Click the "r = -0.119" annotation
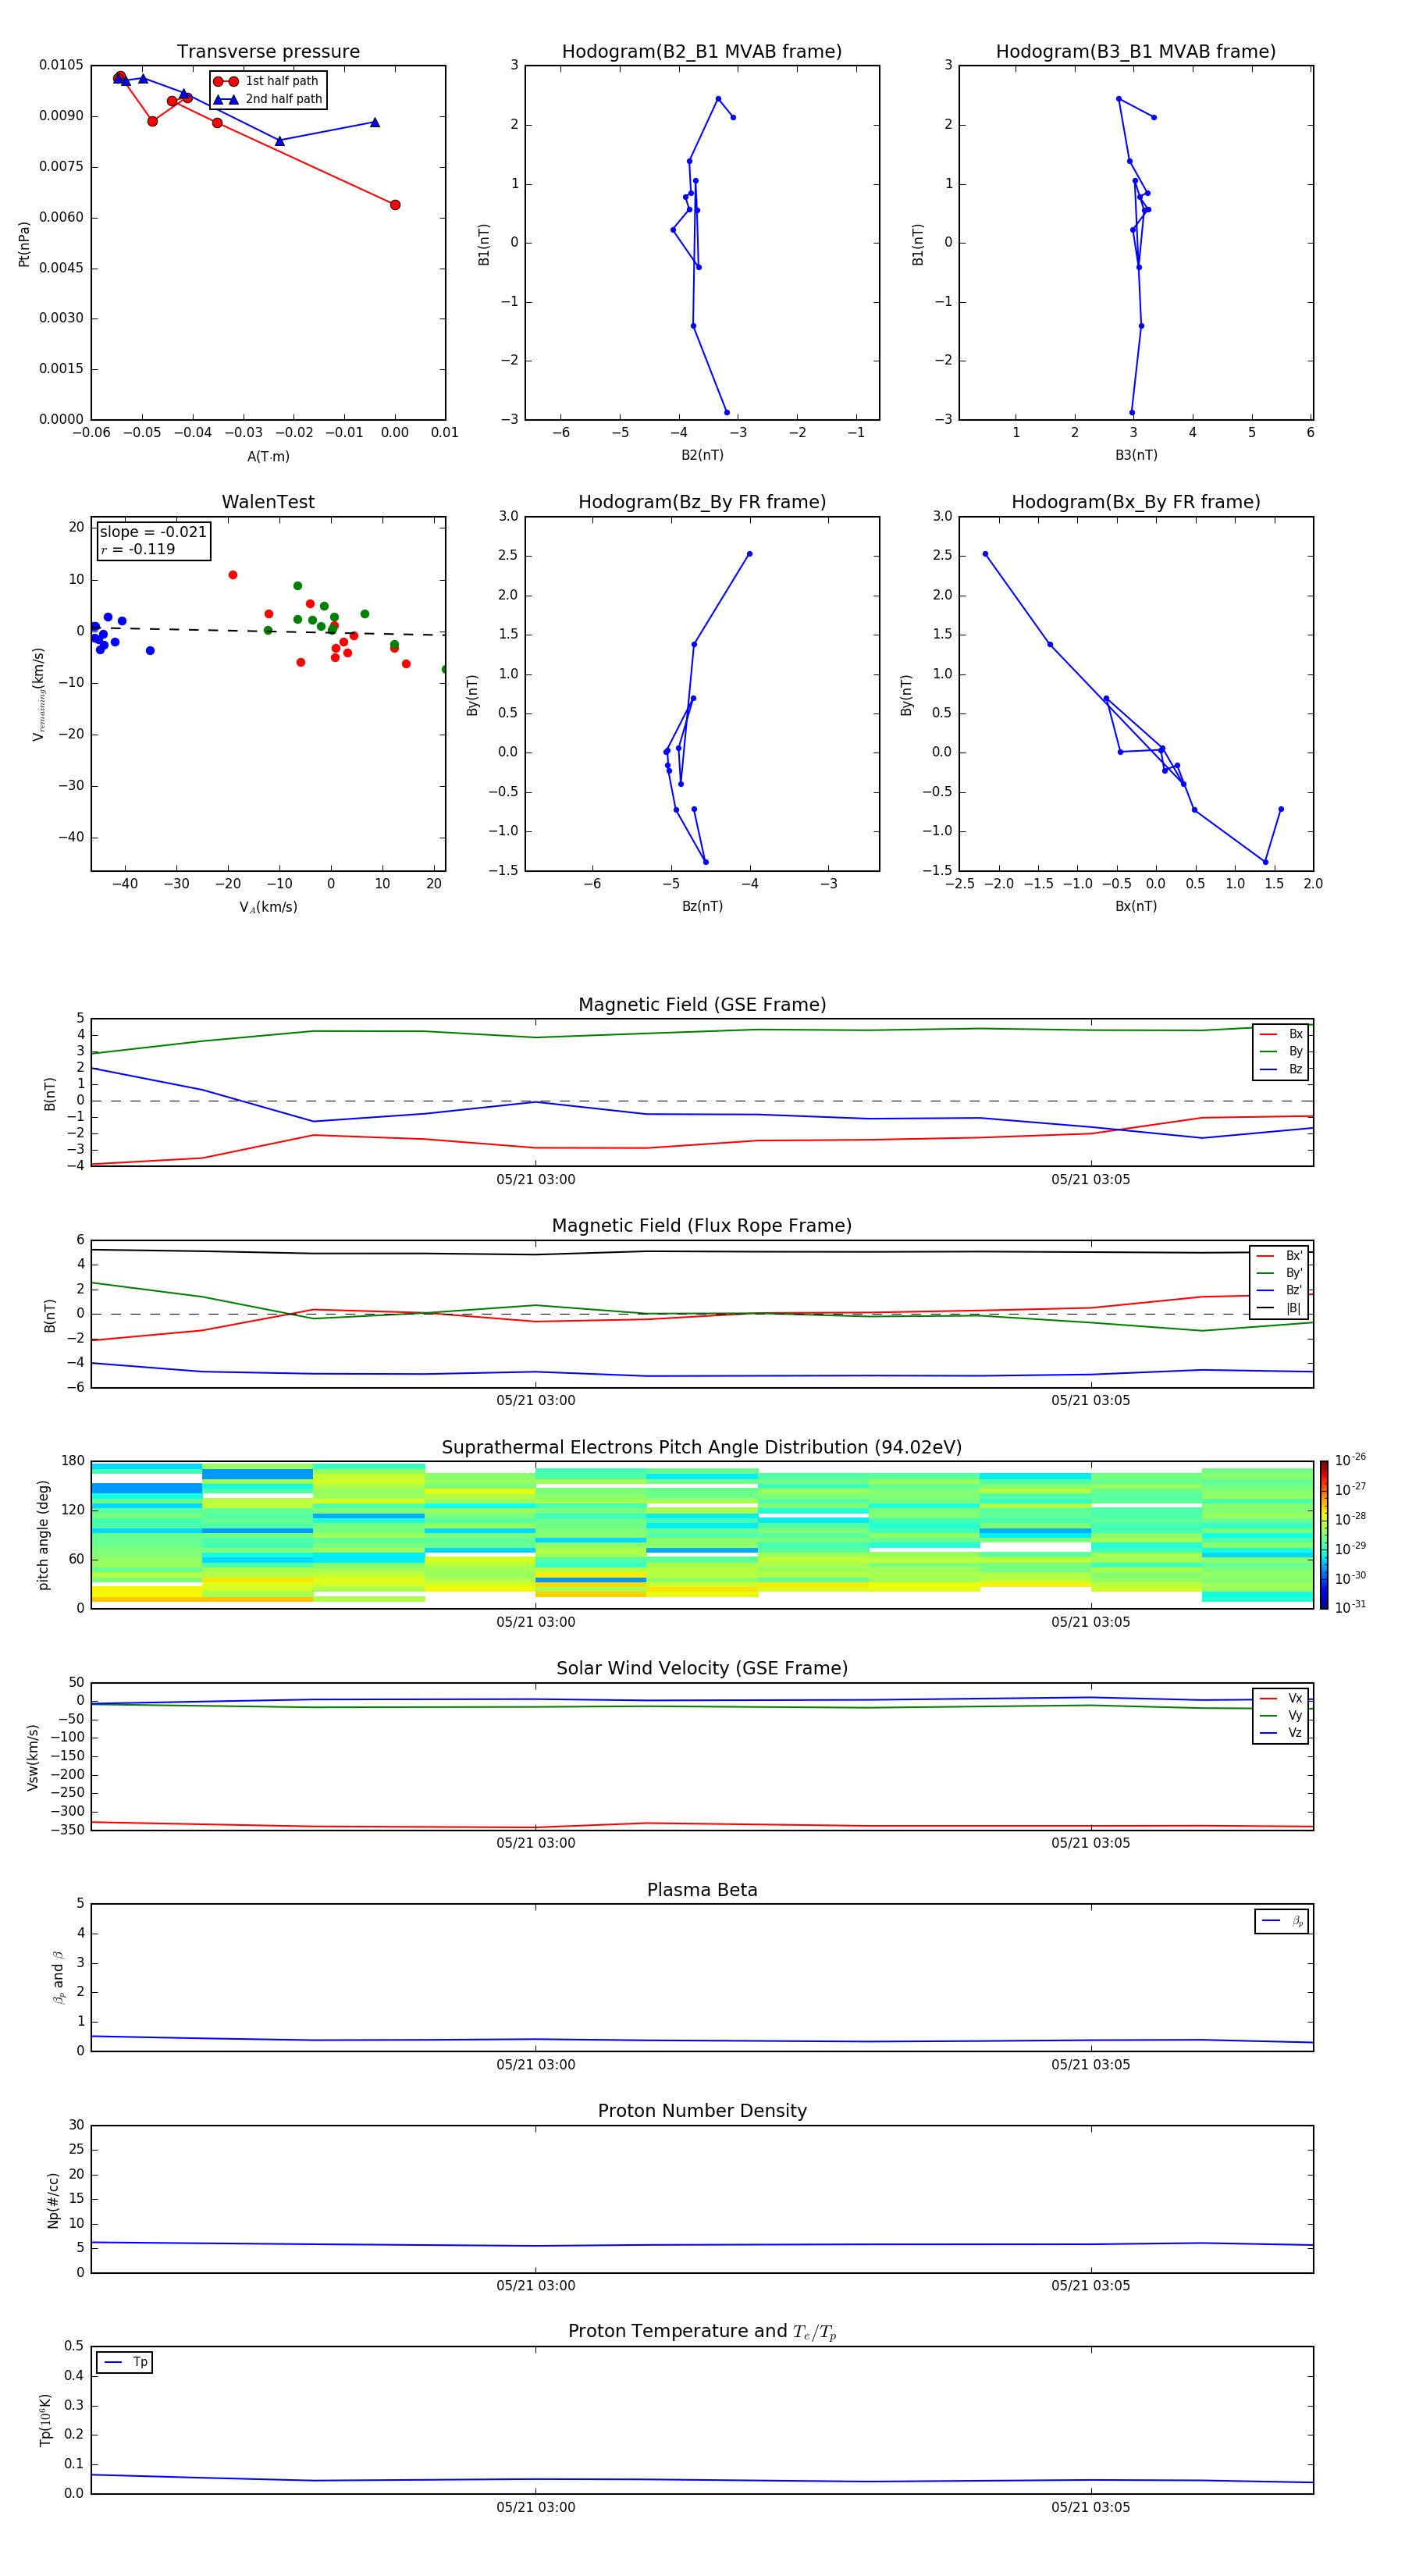 138,549
